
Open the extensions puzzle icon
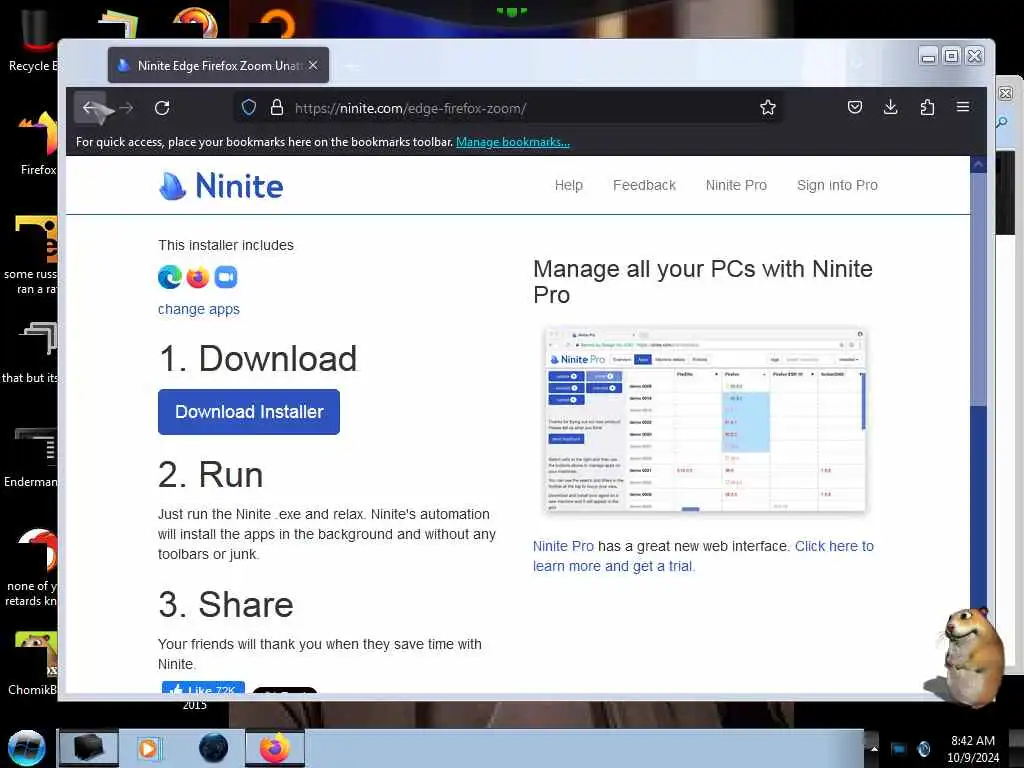(x=927, y=107)
